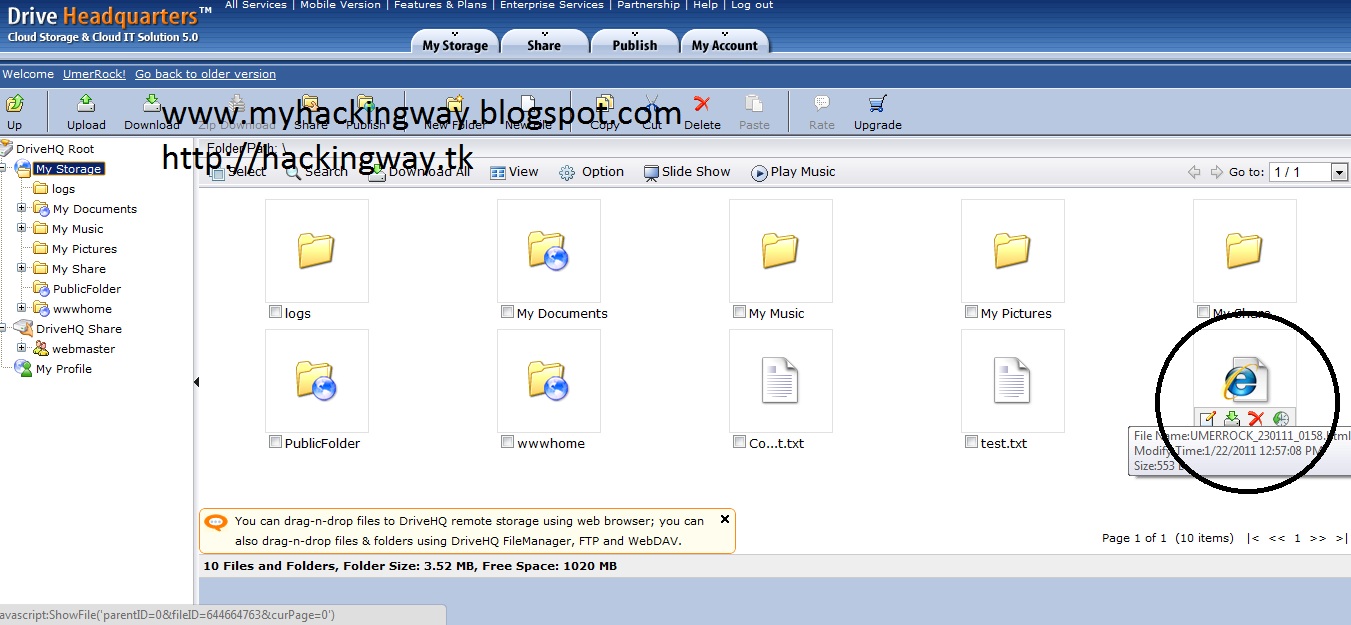
Task: Switch to the My Storage tab
Action: [x=455, y=44]
